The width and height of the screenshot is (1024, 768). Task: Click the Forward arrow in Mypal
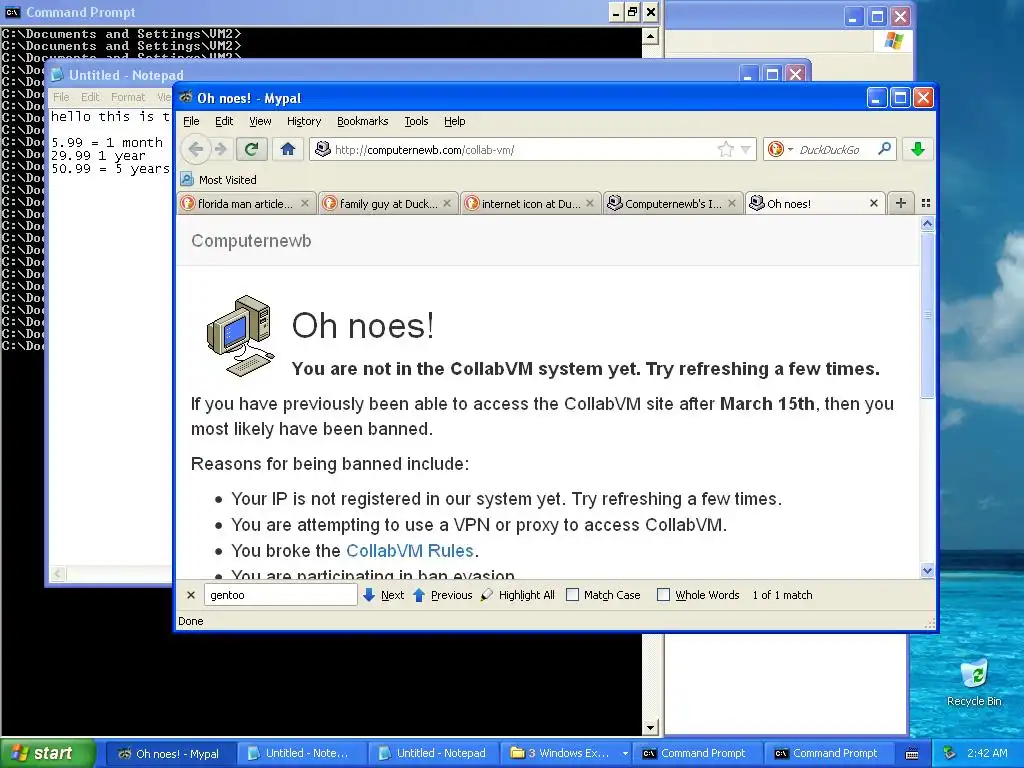click(x=220, y=150)
